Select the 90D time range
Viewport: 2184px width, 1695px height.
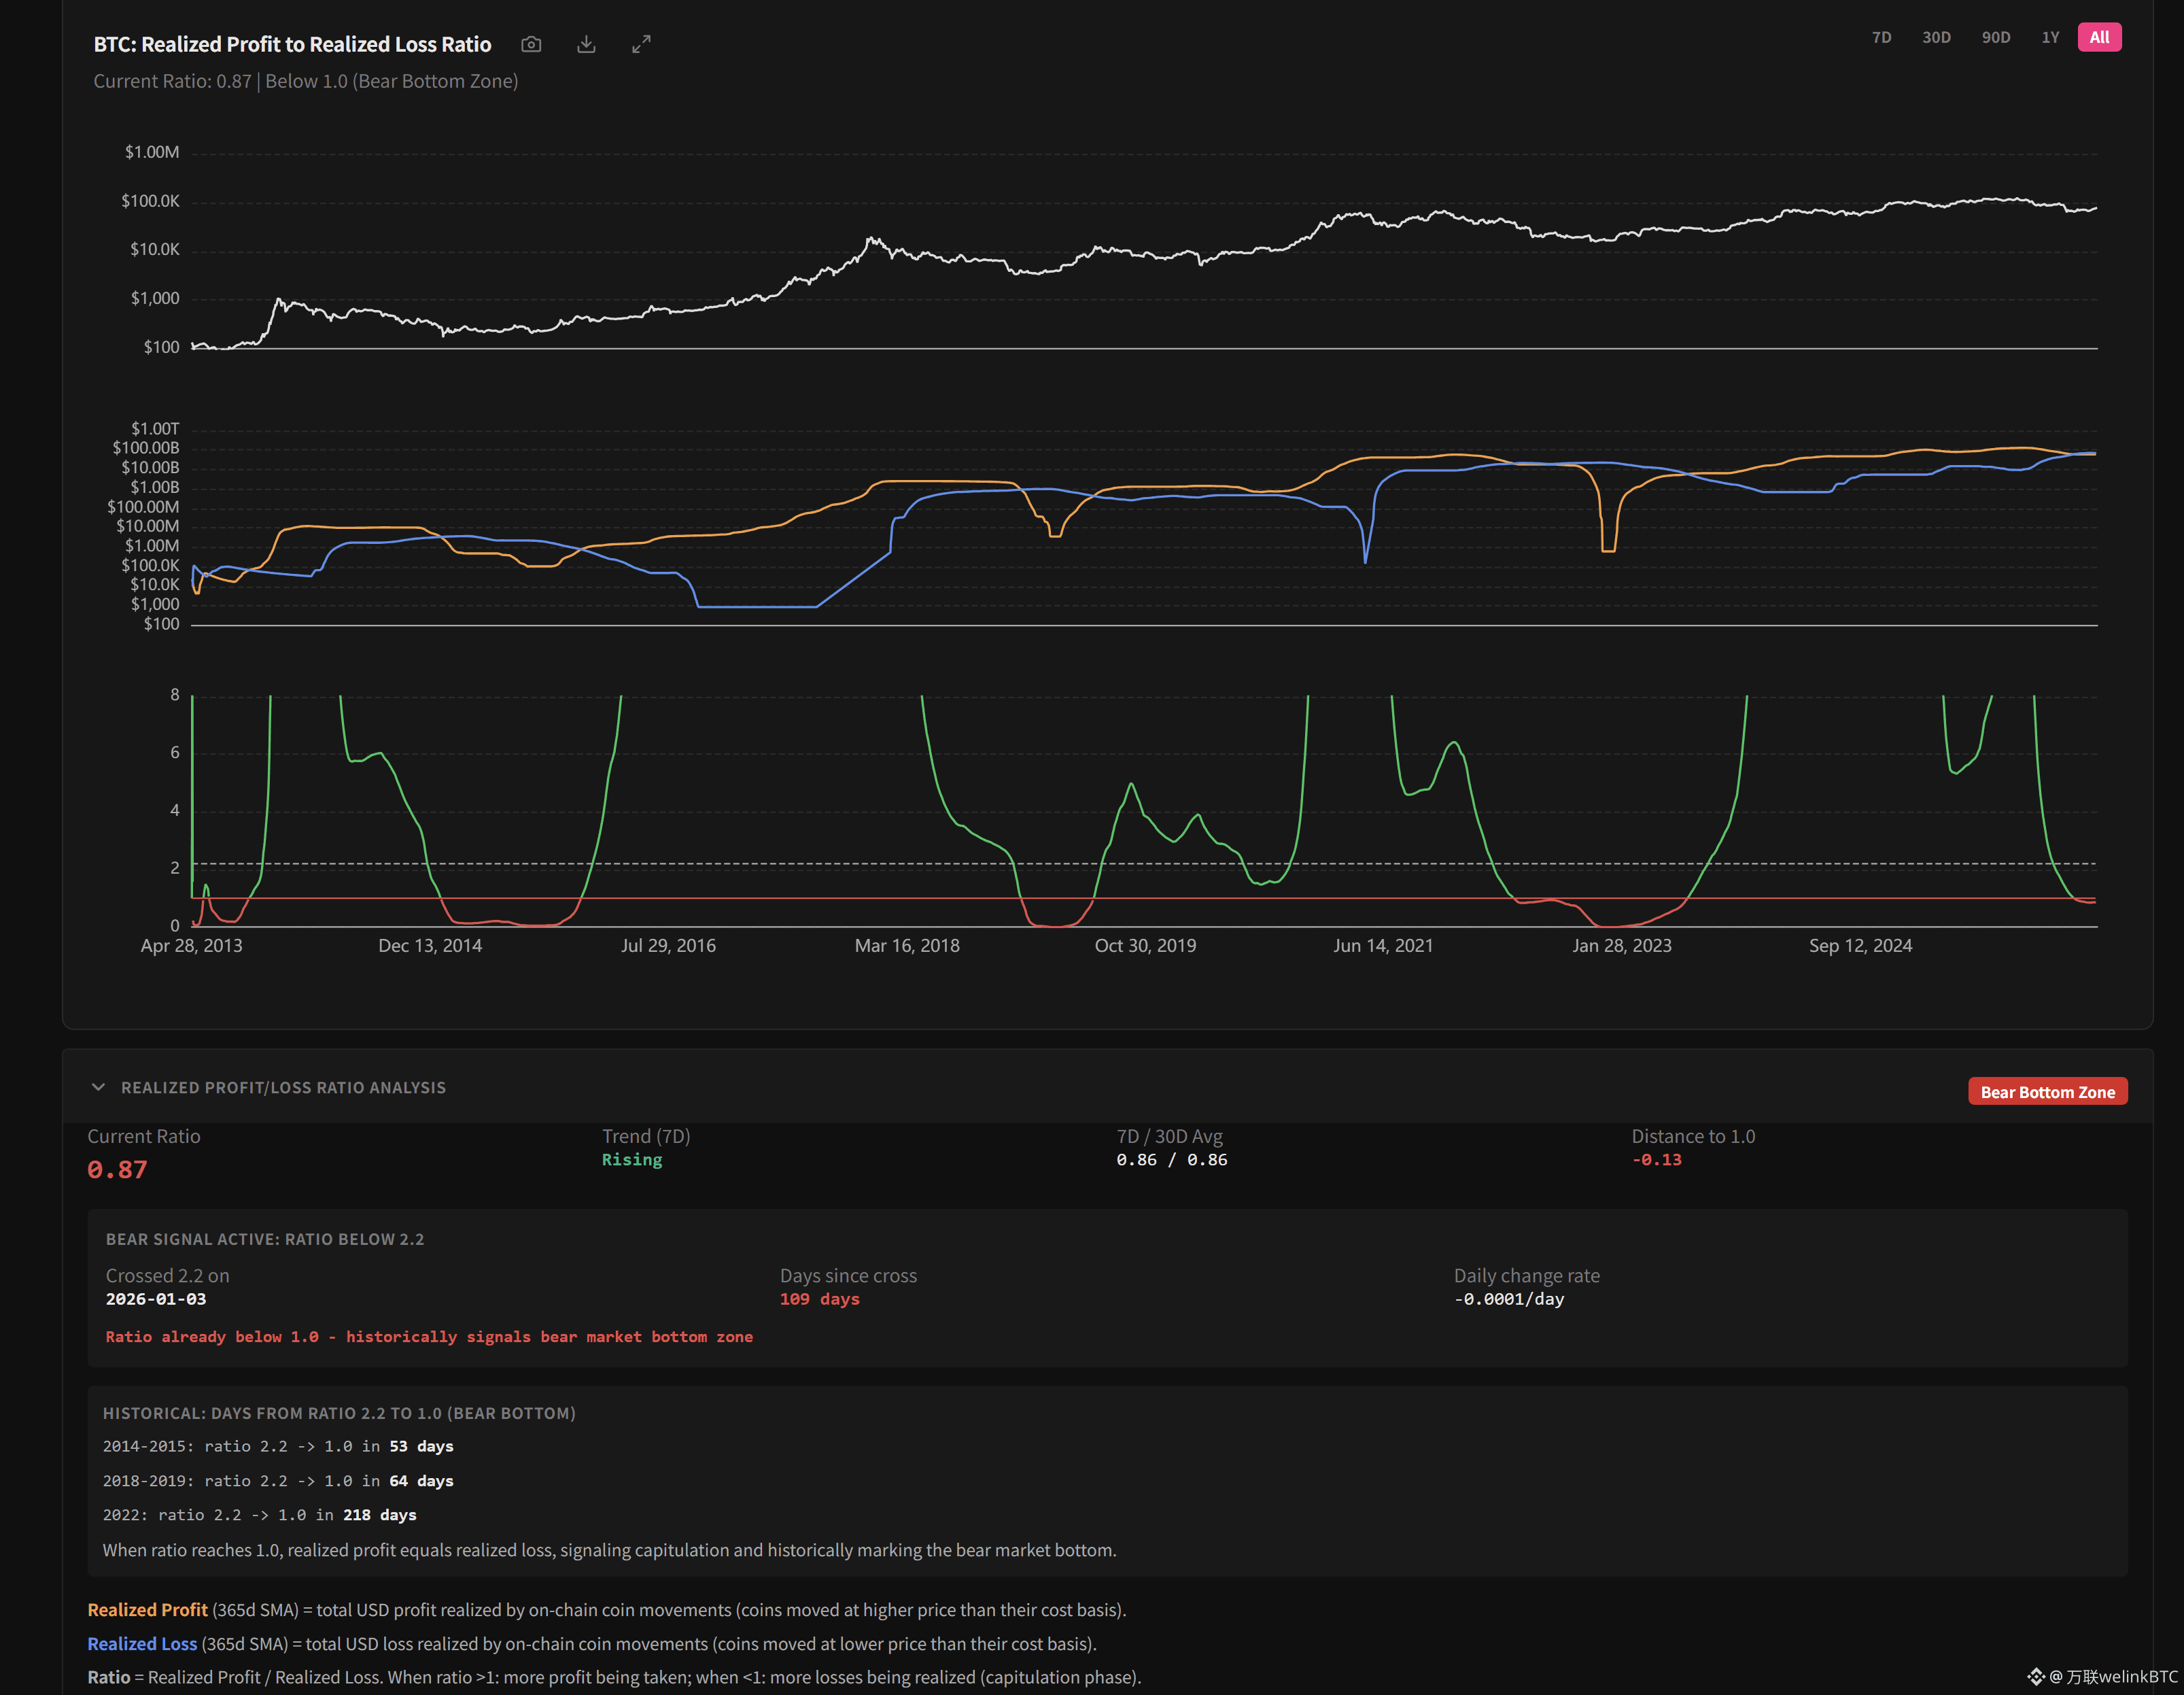(x=1995, y=37)
